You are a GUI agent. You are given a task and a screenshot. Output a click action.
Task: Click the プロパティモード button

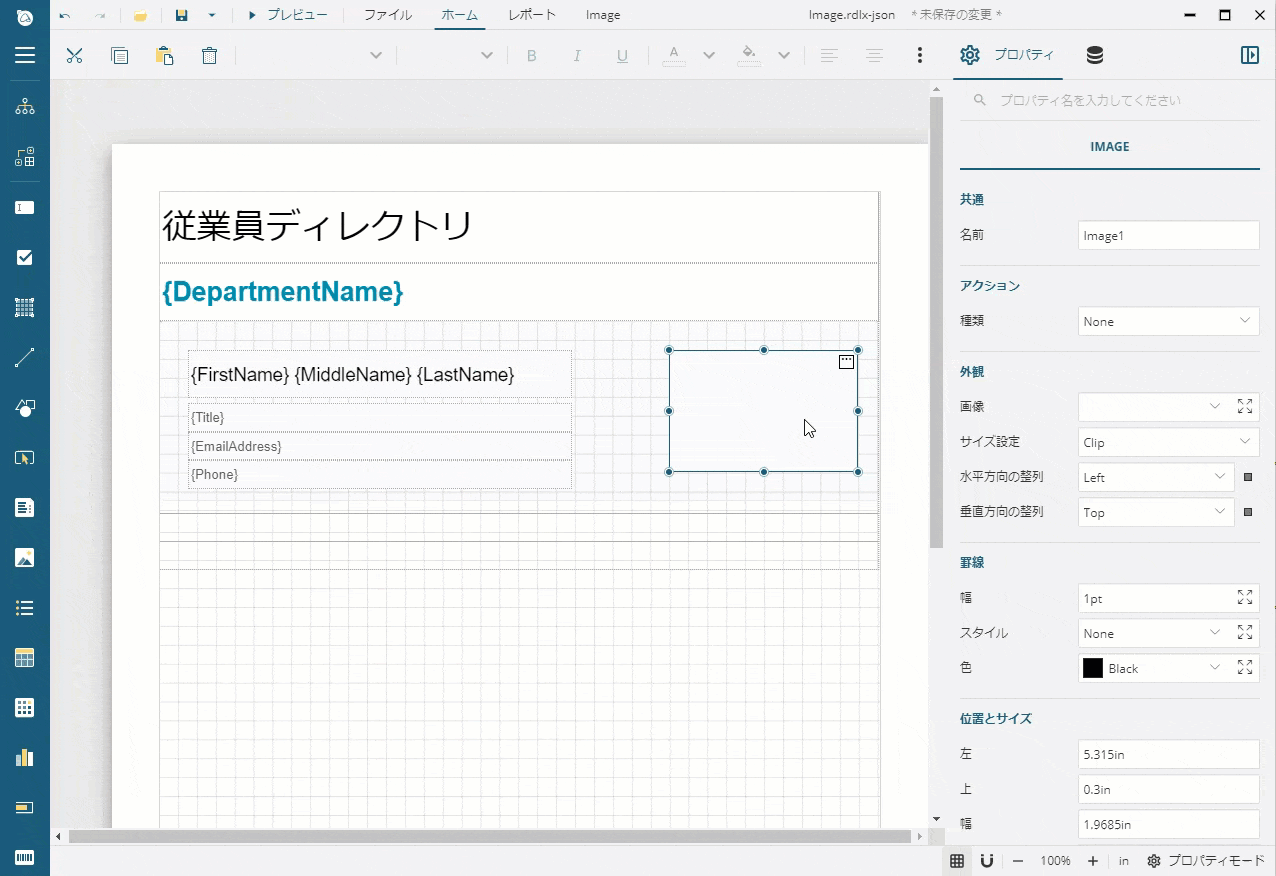pyautogui.click(x=1206, y=861)
